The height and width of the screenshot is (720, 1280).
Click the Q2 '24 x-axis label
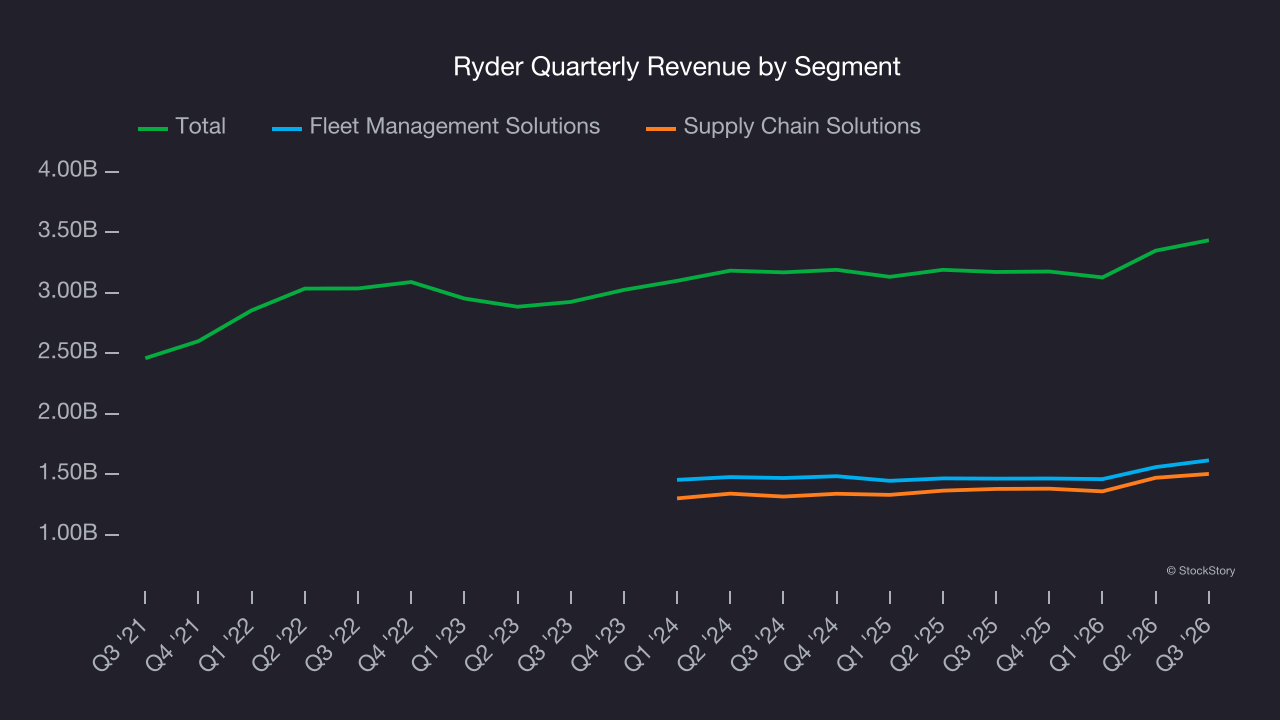coord(706,645)
